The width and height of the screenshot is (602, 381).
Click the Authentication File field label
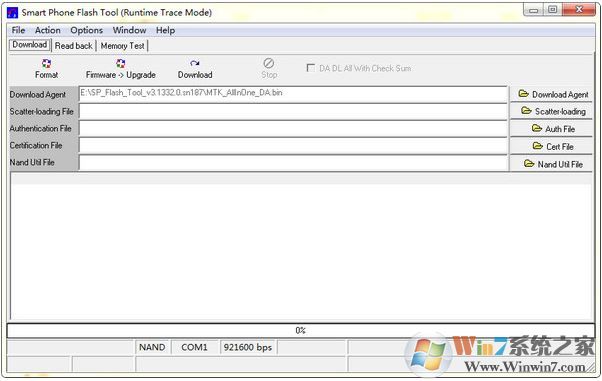coord(40,128)
